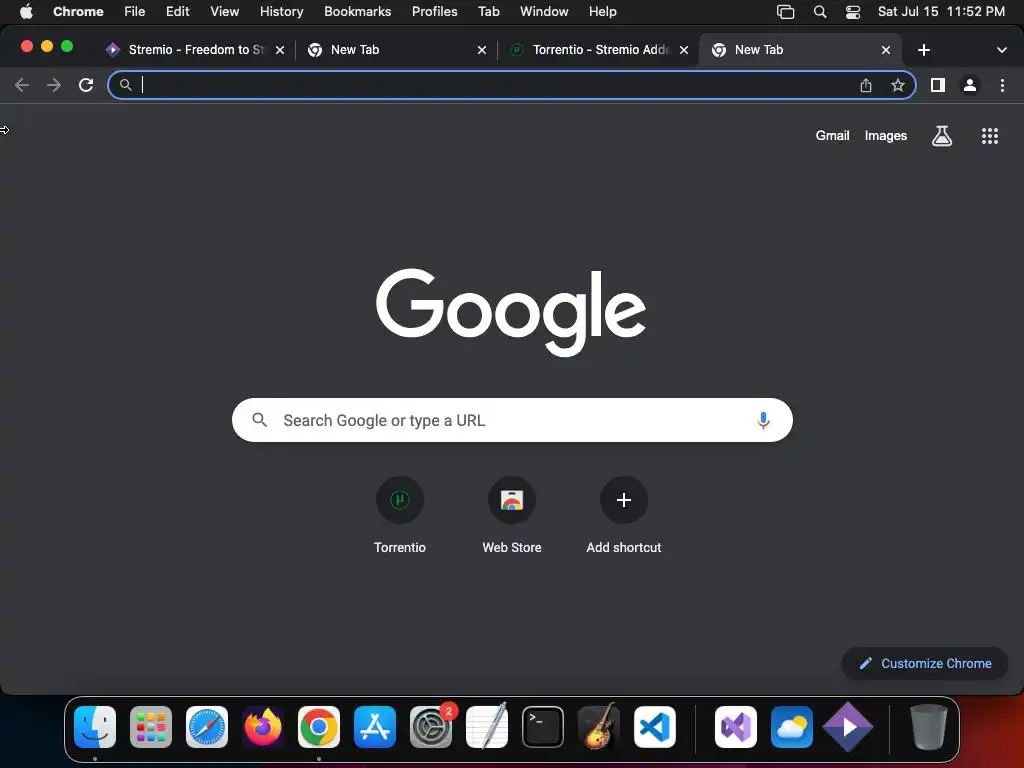This screenshot has height=768, width=1024.
Task: Click the Customize Chrome button
Action: point(925,664)
